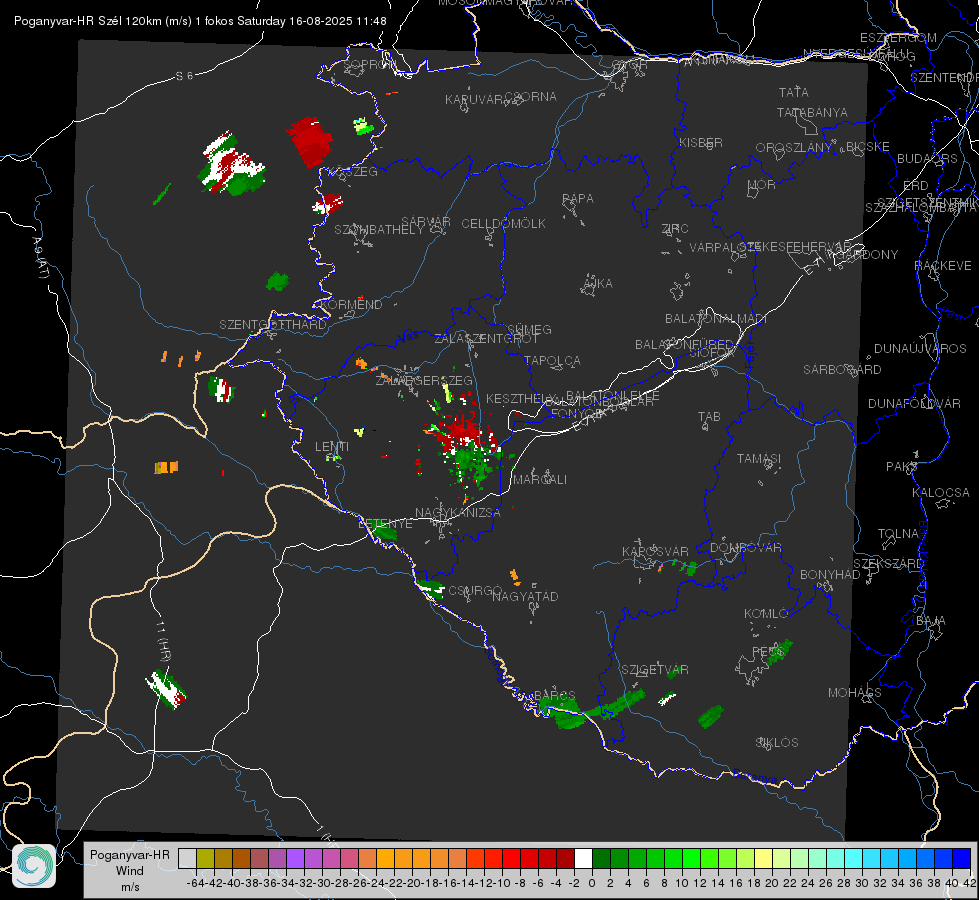Click the SOPRON city label
979x900 pixels.
click(x=370, y=64)
